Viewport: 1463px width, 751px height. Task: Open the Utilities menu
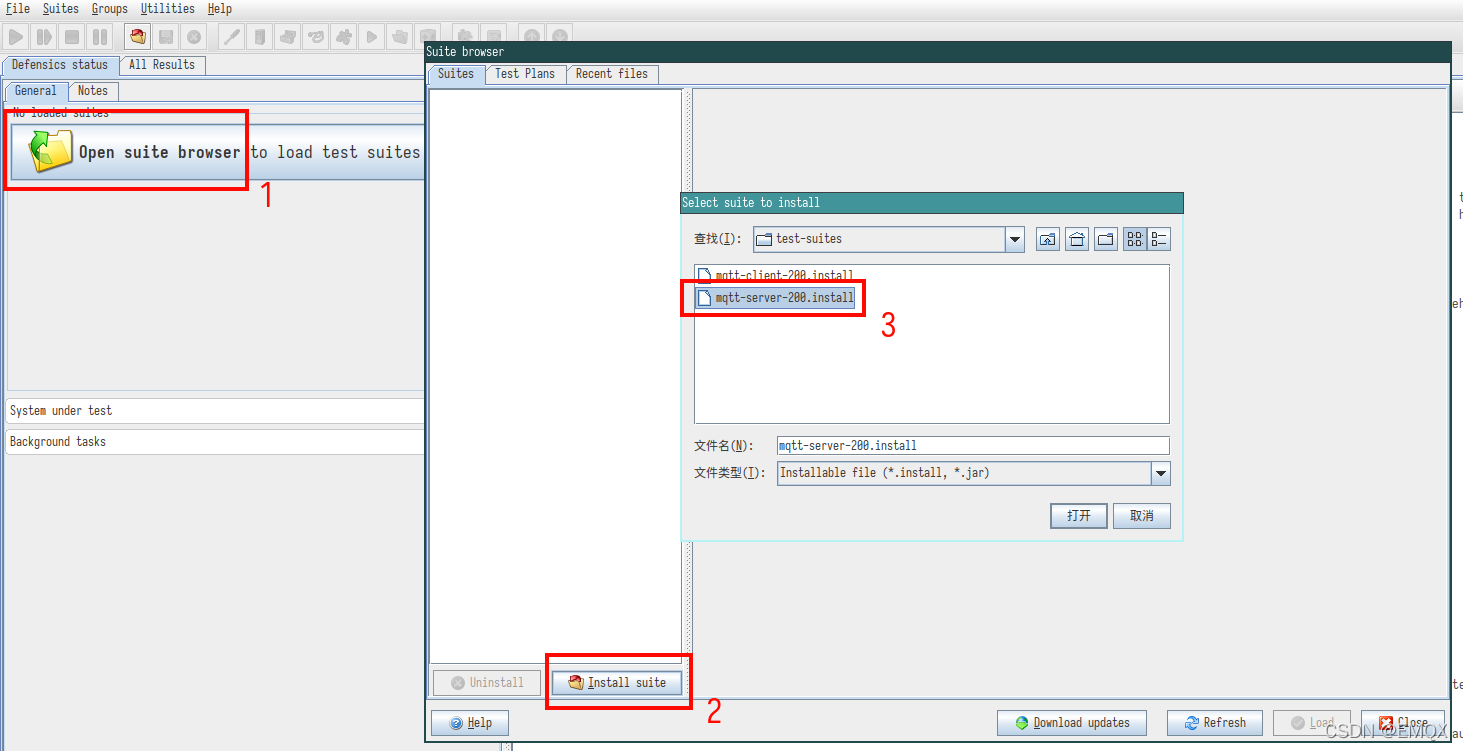167,9
